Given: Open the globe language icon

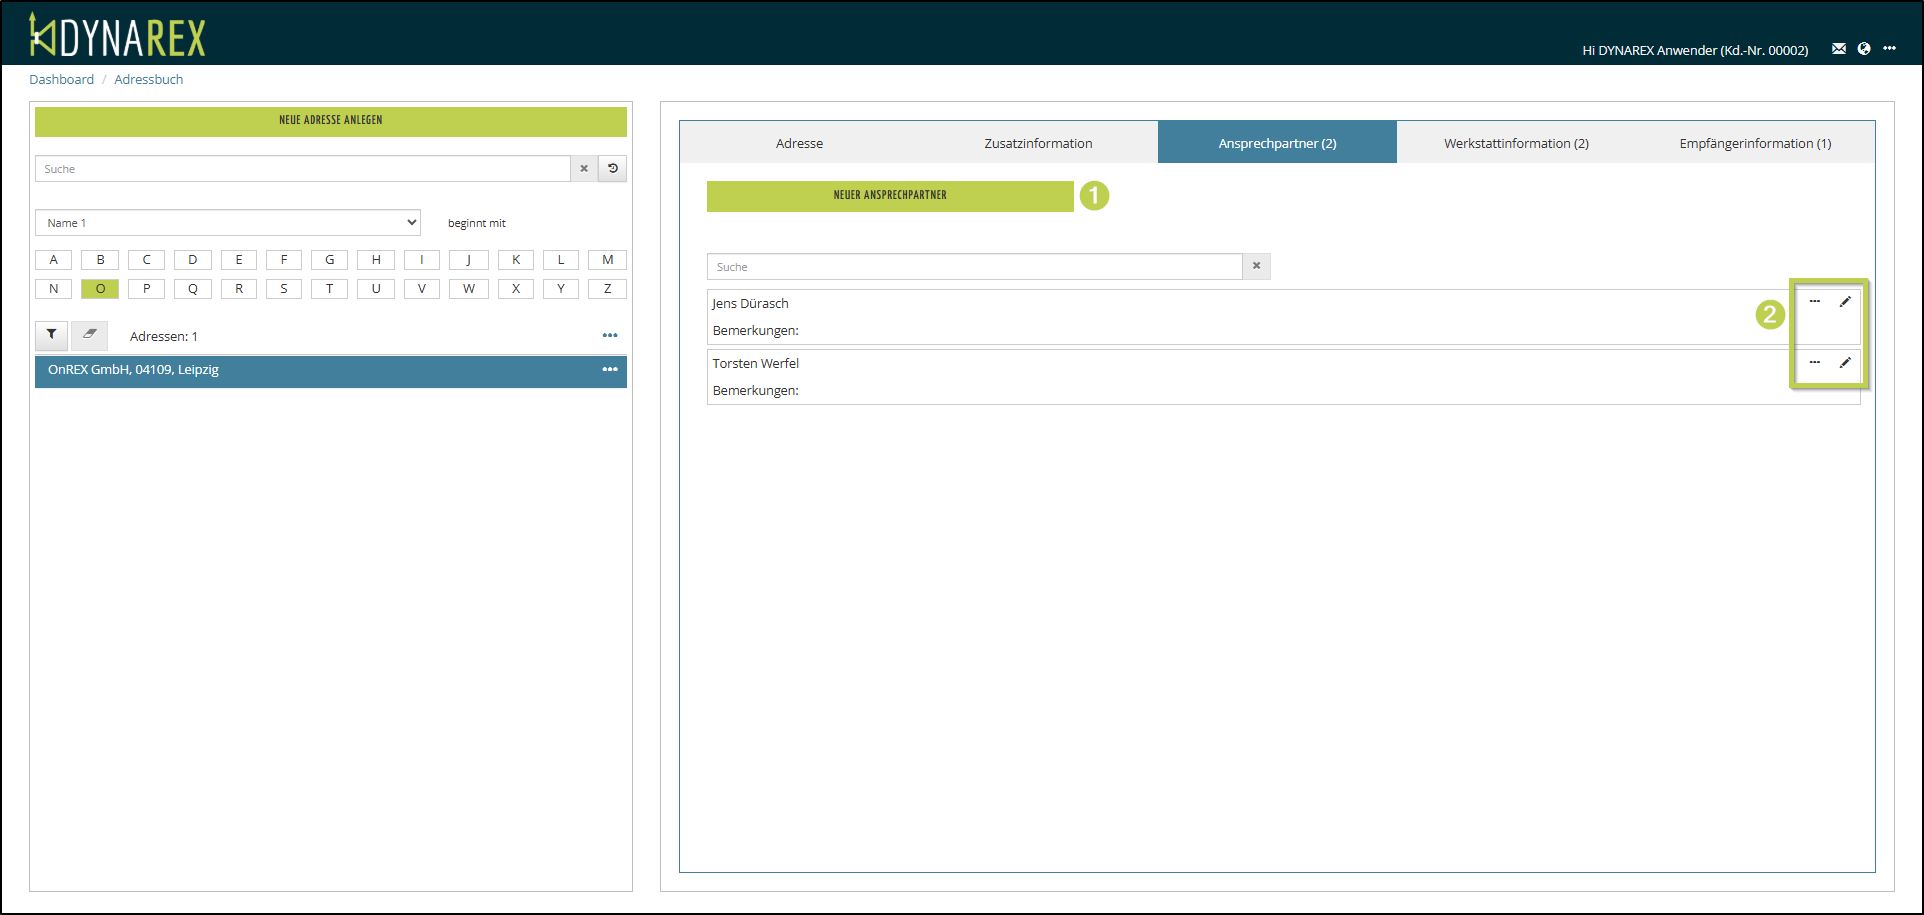Looking at the screenshot, I should point(1864,49).
